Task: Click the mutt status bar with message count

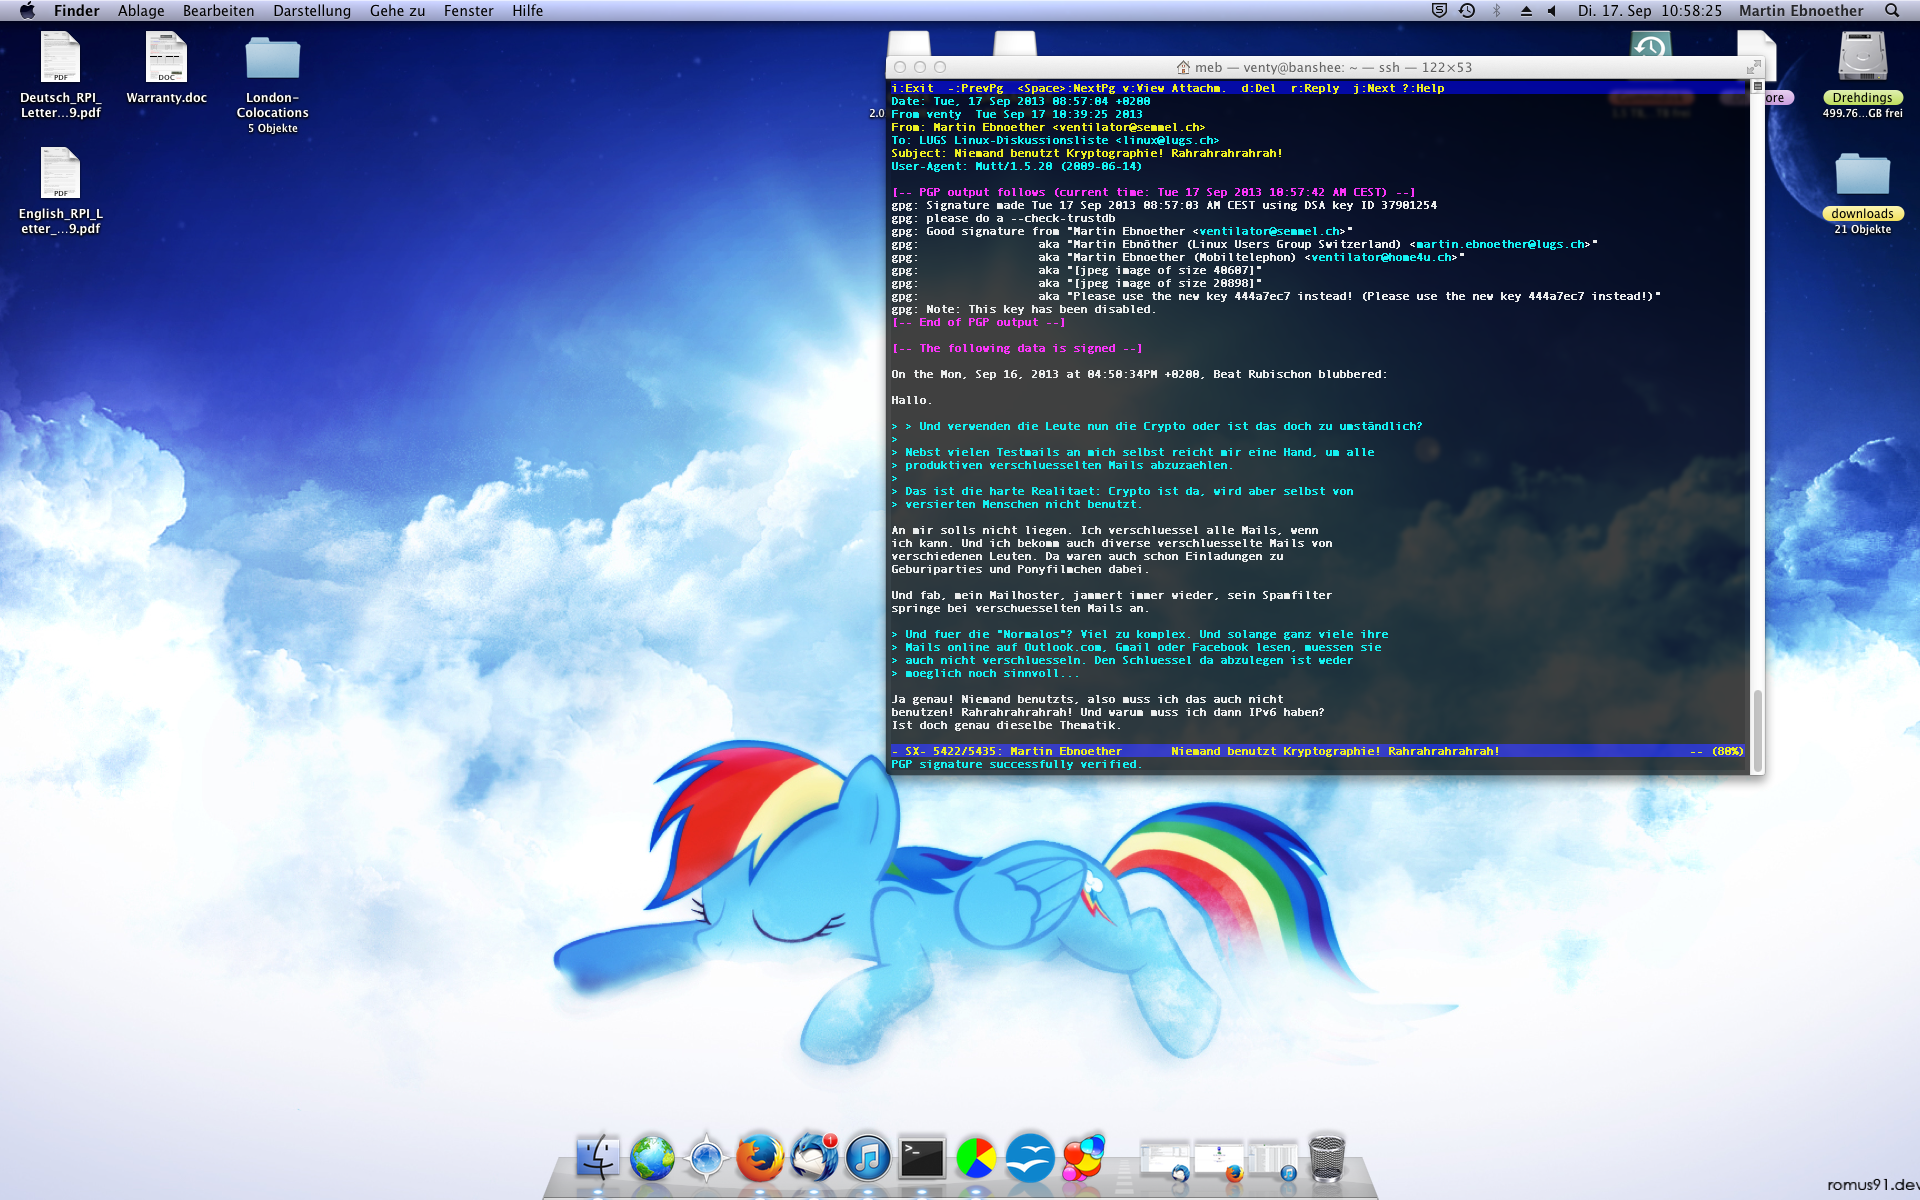Action: tap(1317, 751)
